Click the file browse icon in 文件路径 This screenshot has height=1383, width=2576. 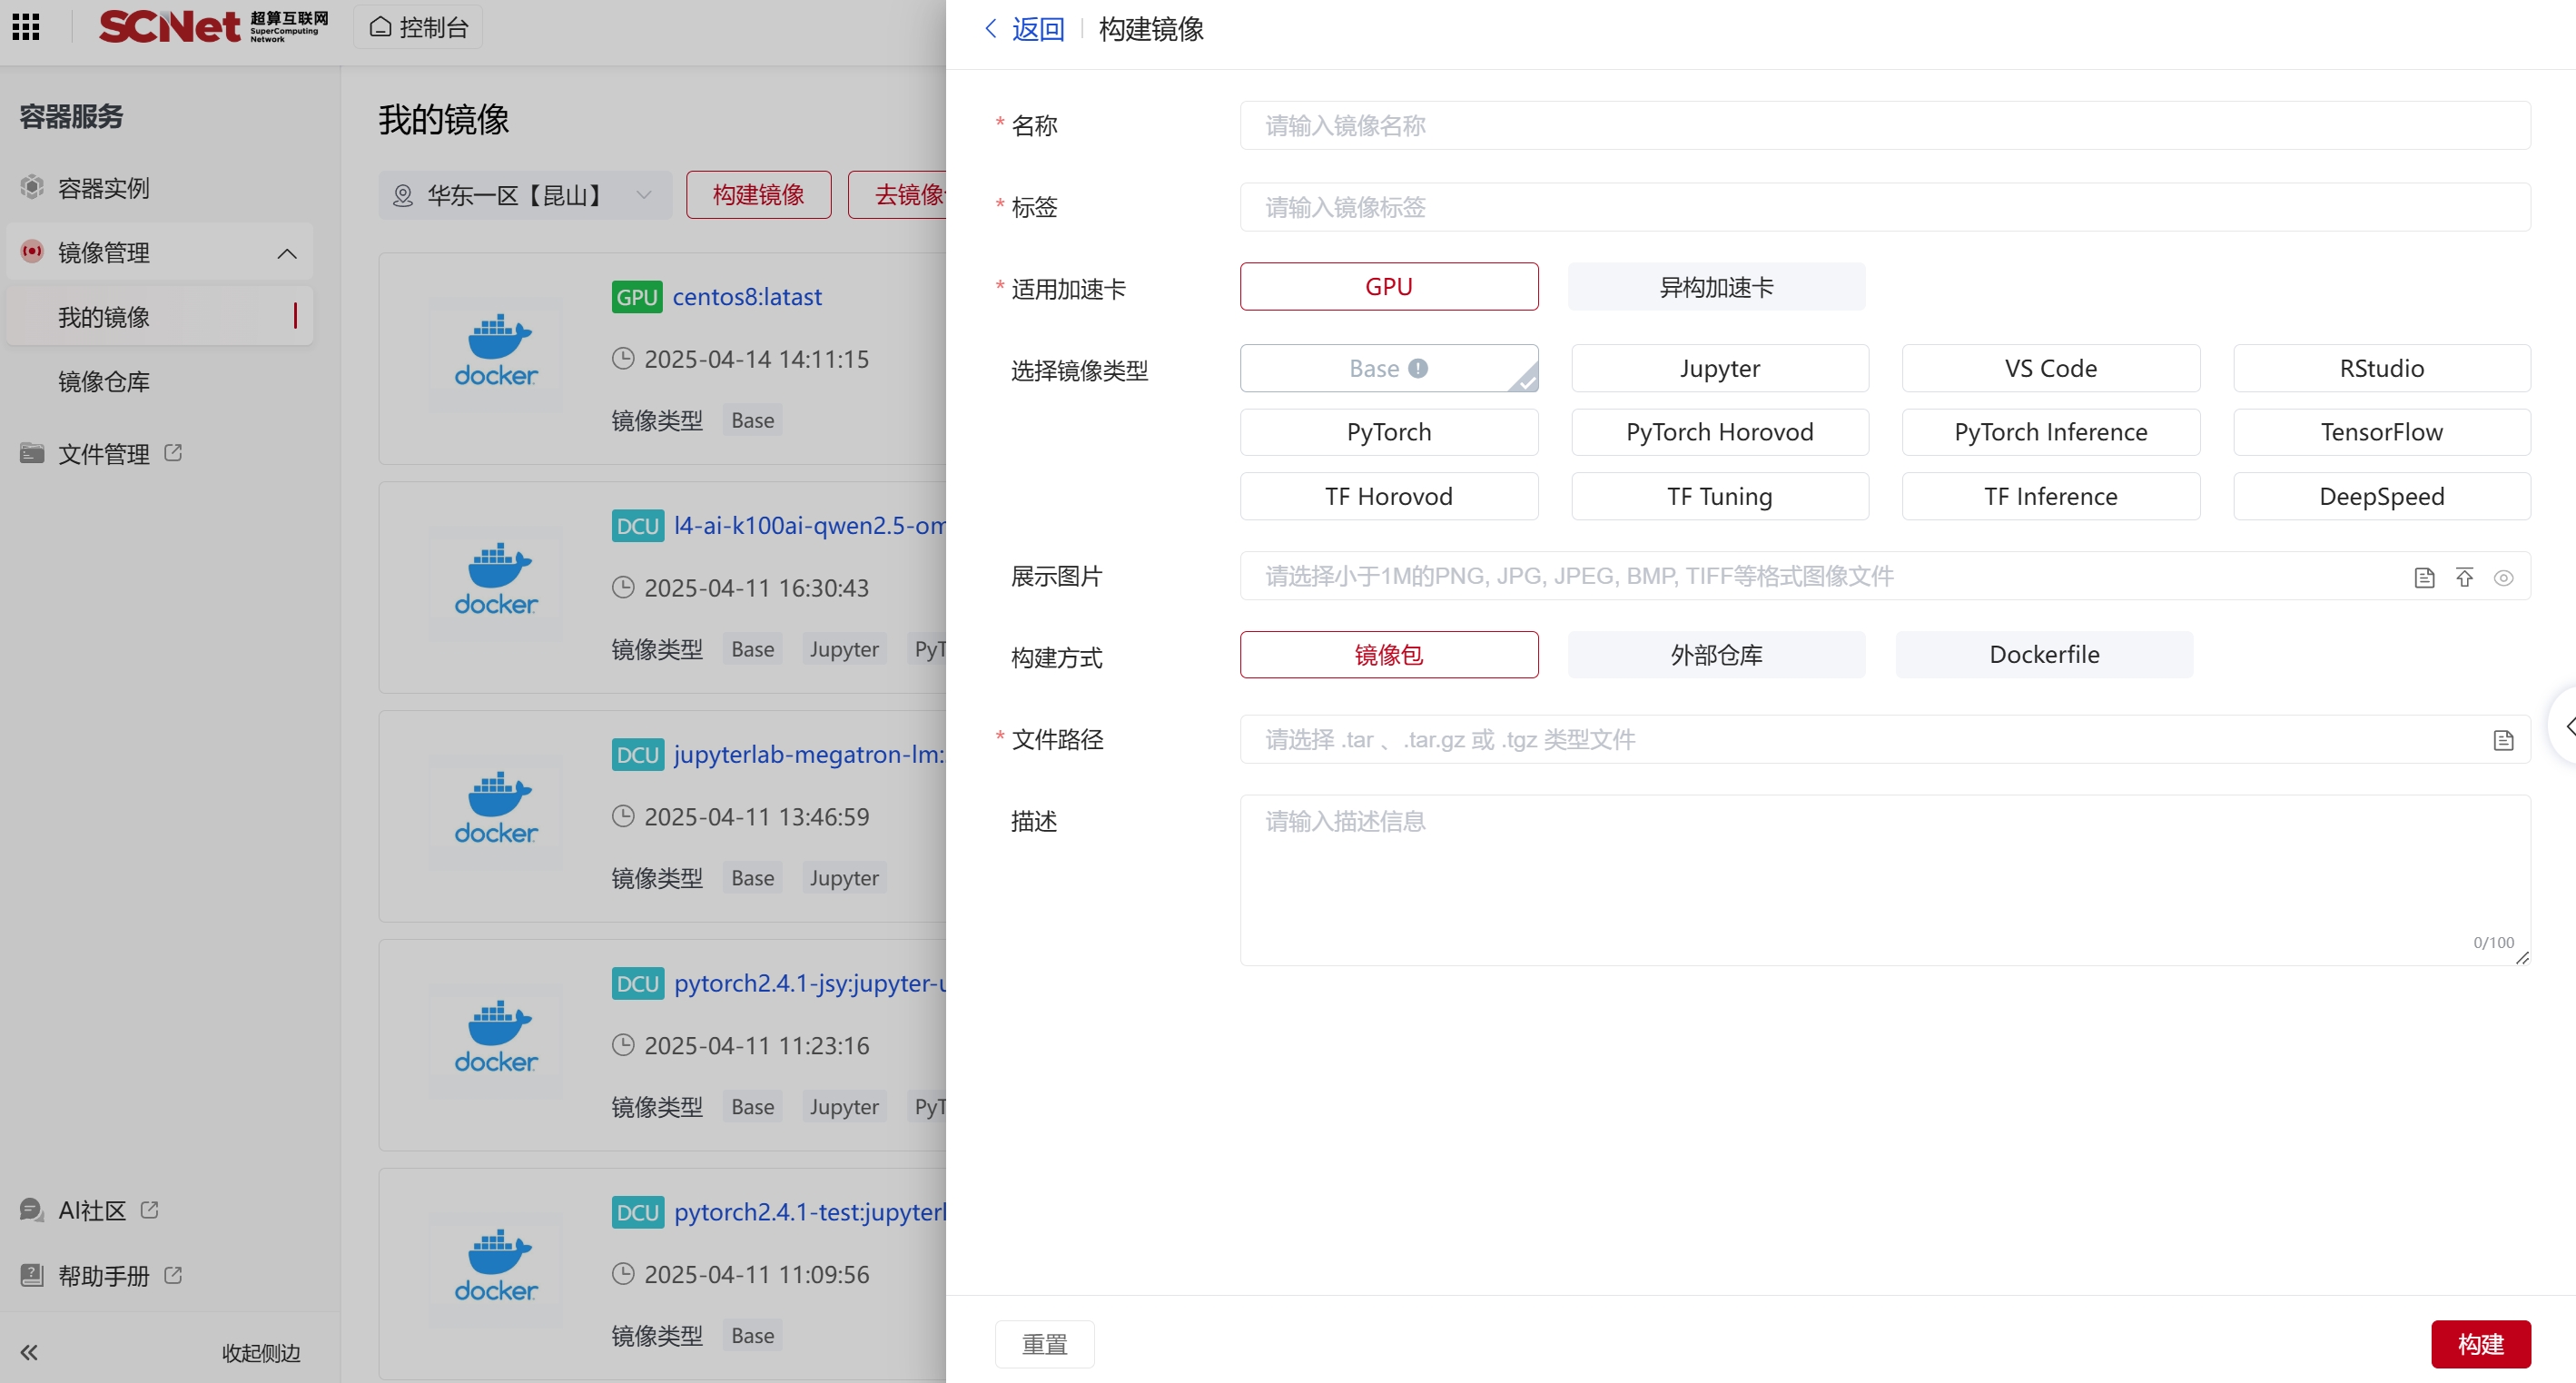(2503, 740)
